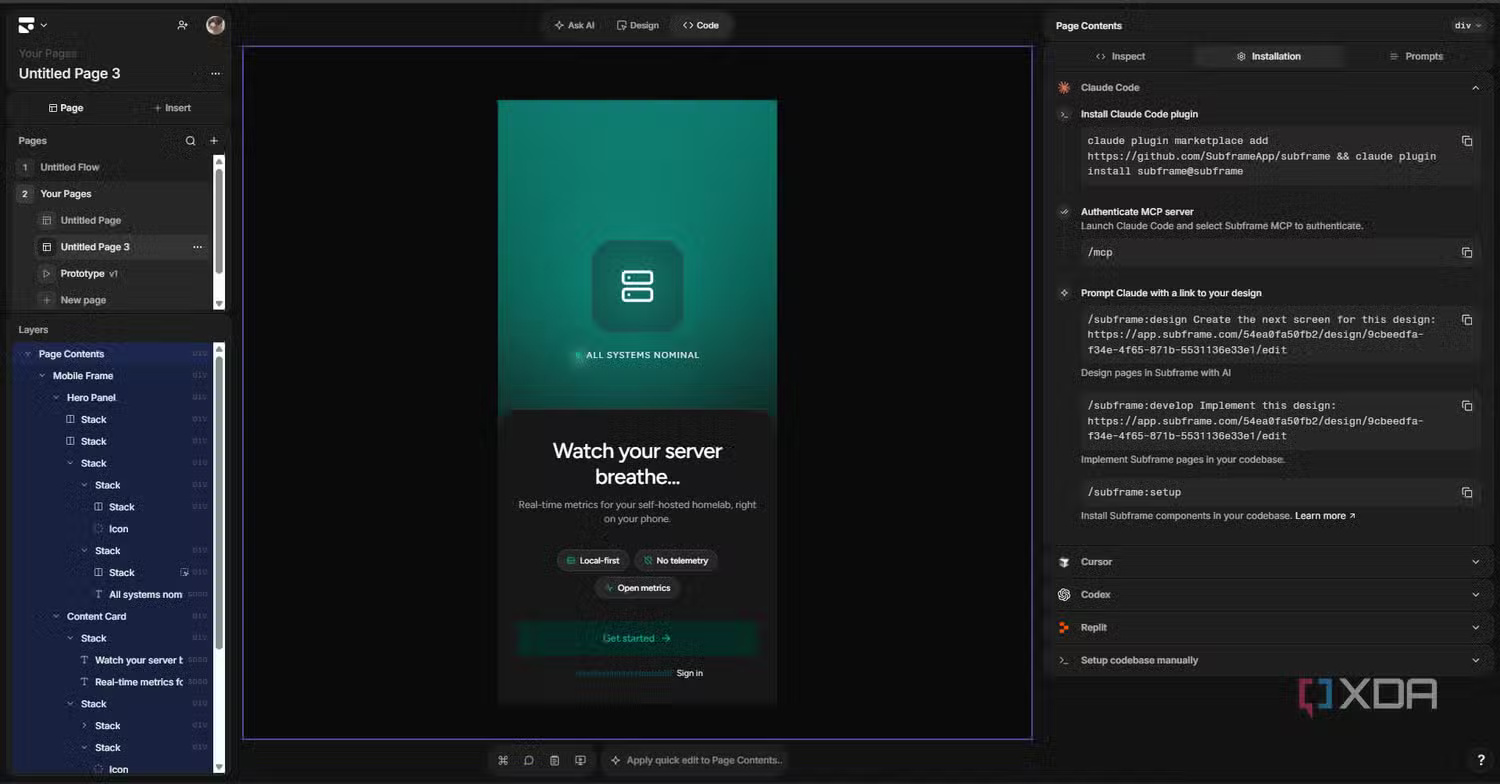Image resolution: width=1500 pixels, height=784 pixels.
Task: Open the Subframe logo menu
Action: click(x=32, y=25)
